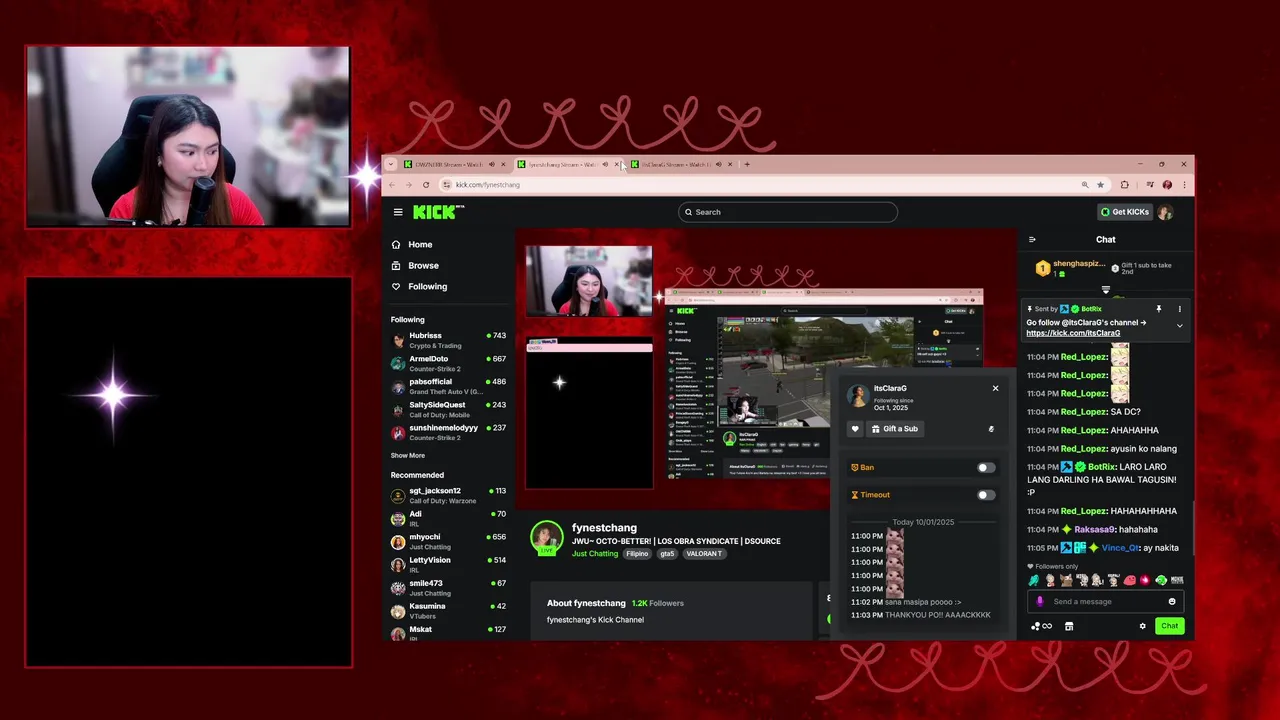The height and width of the screenshot is (720, 1280).
Task: Open Kasumina recommended channel
Action: click(448, 610)
